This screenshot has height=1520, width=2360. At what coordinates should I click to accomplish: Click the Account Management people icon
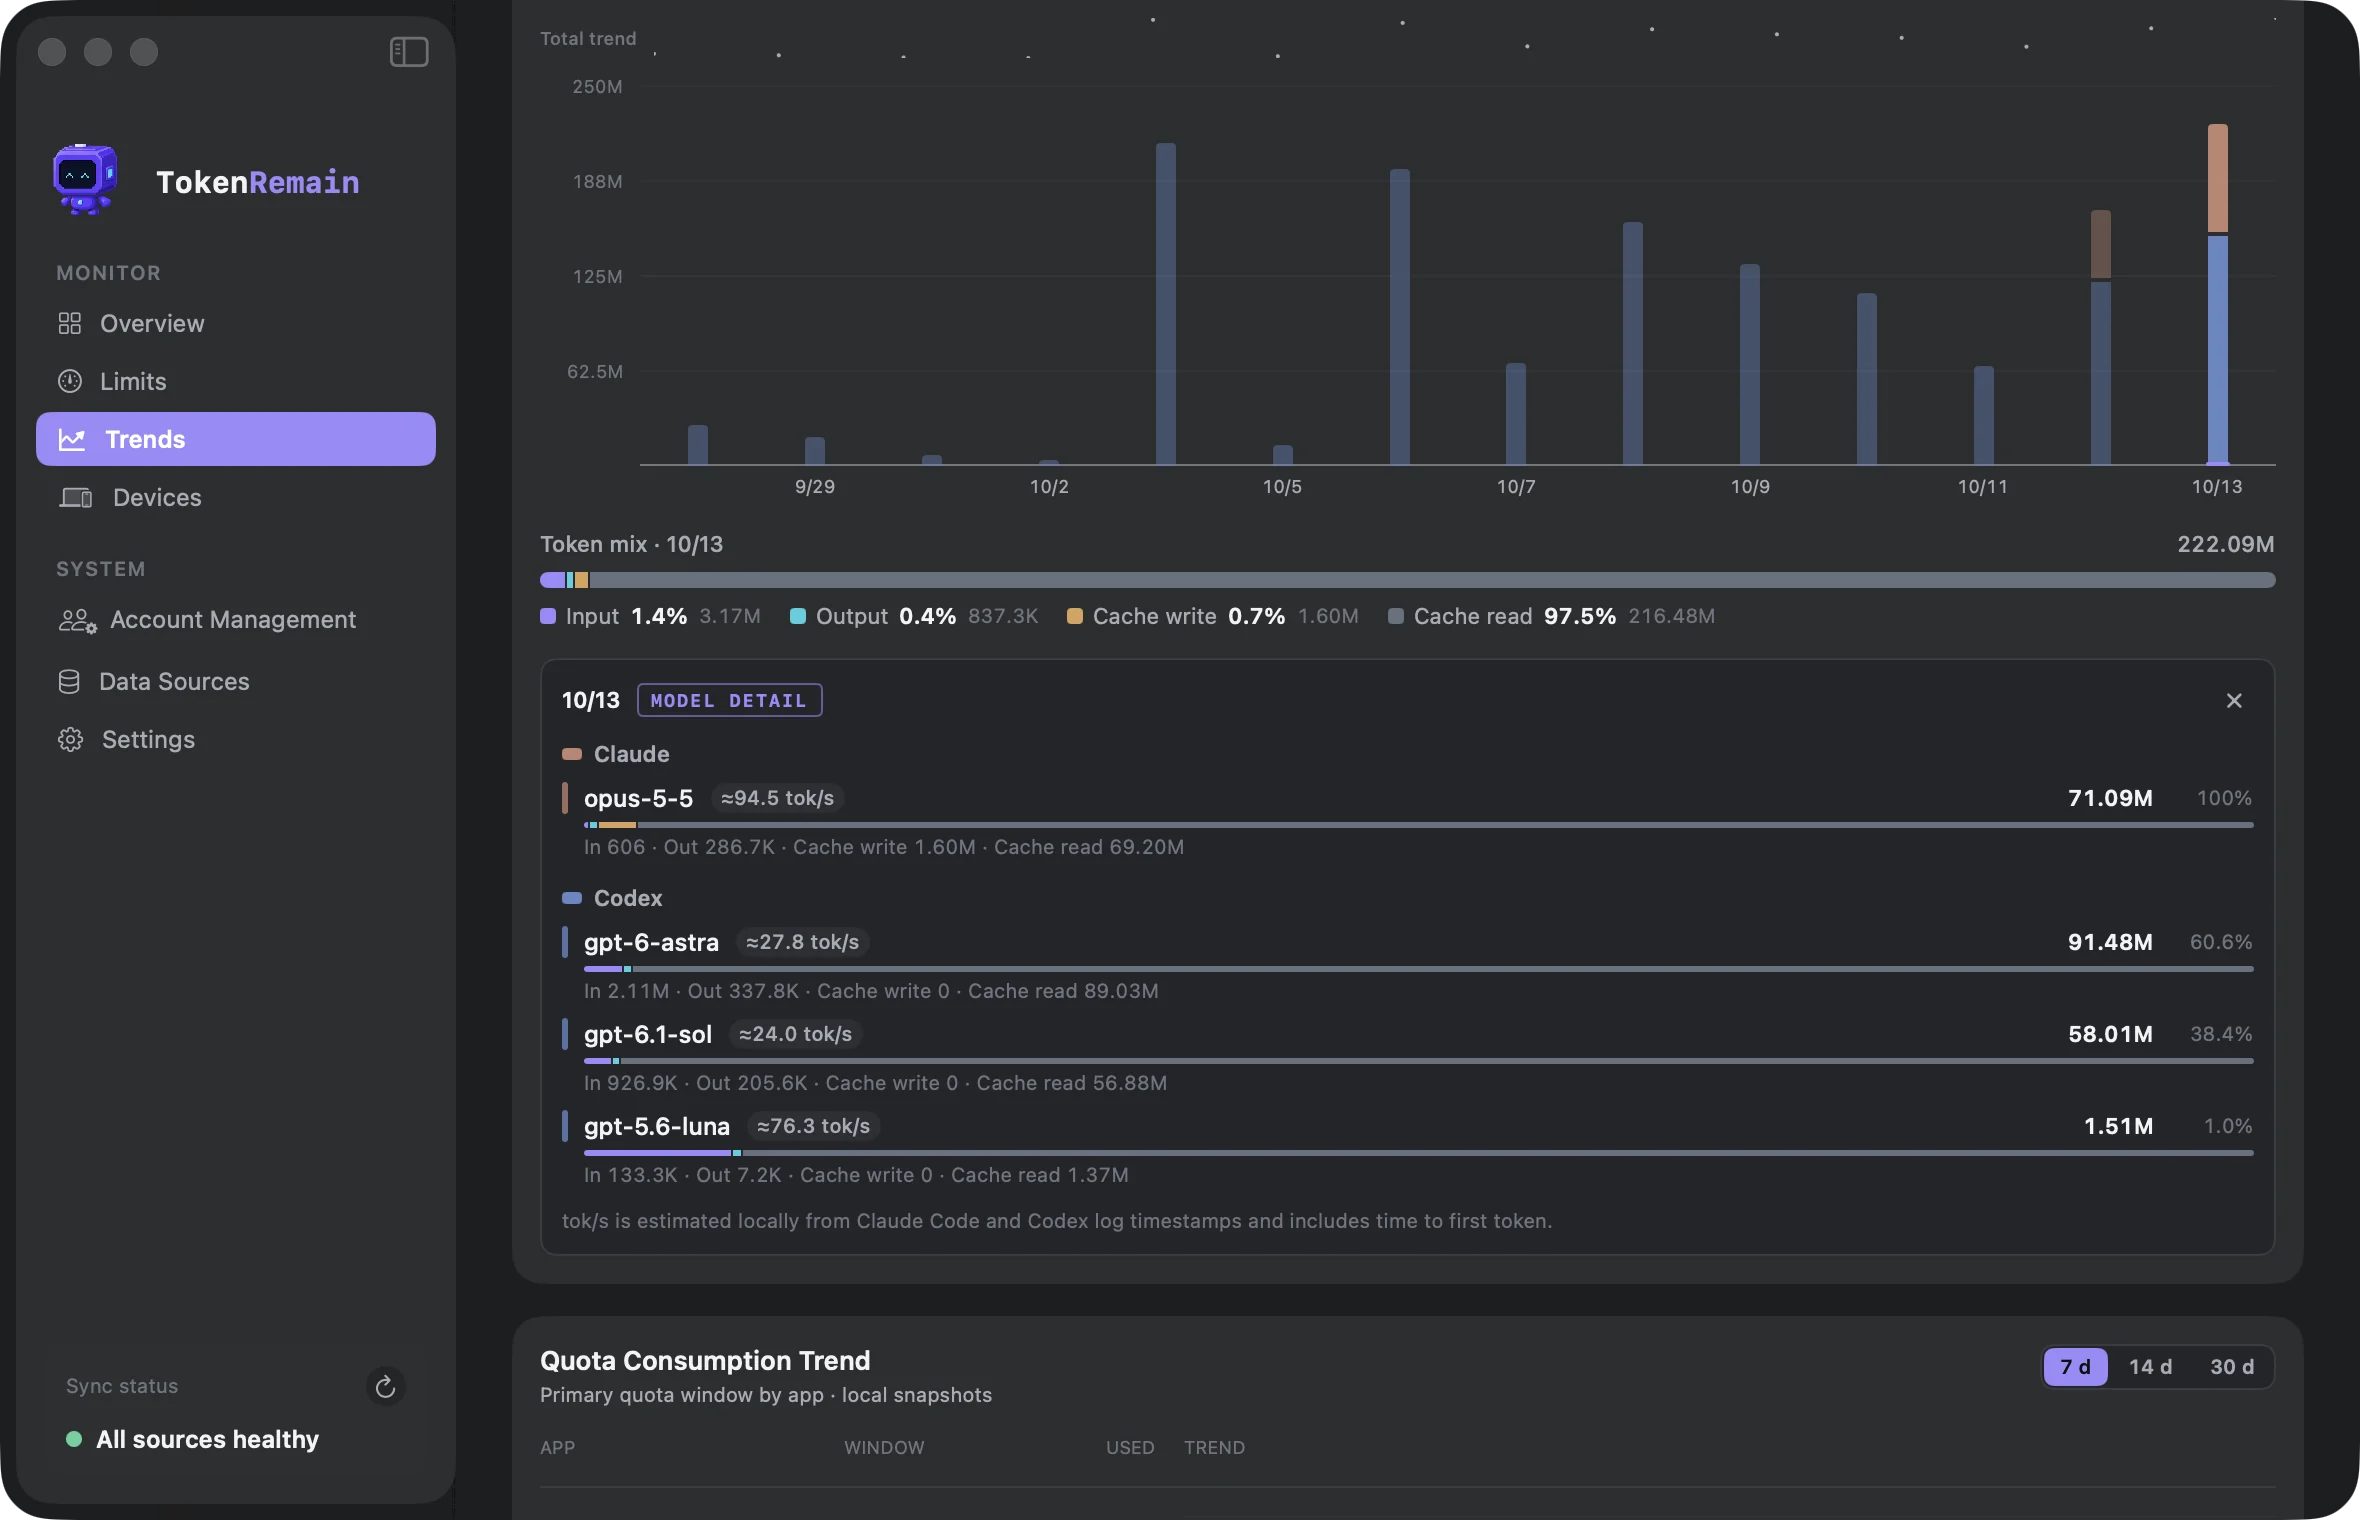click(x=77, y=620)
